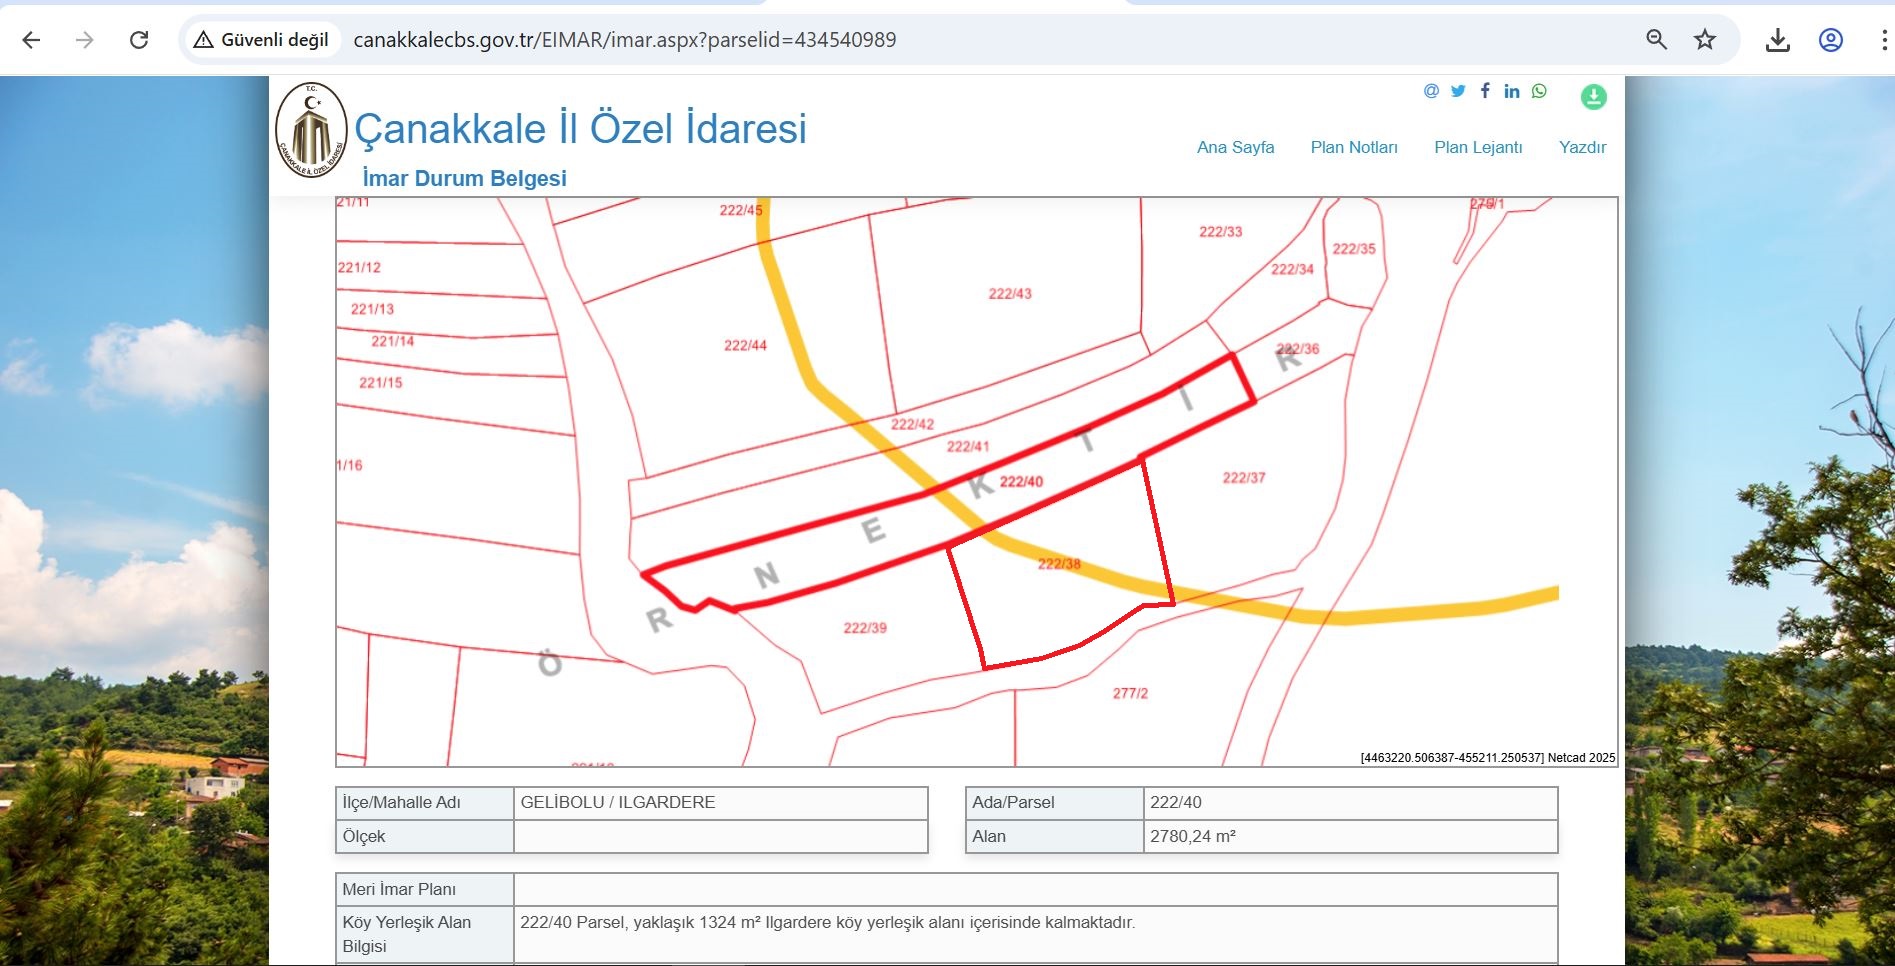Click the address bar URL field
The height and width of the screenshot is (966, 1895).
[x=624, y=40]
